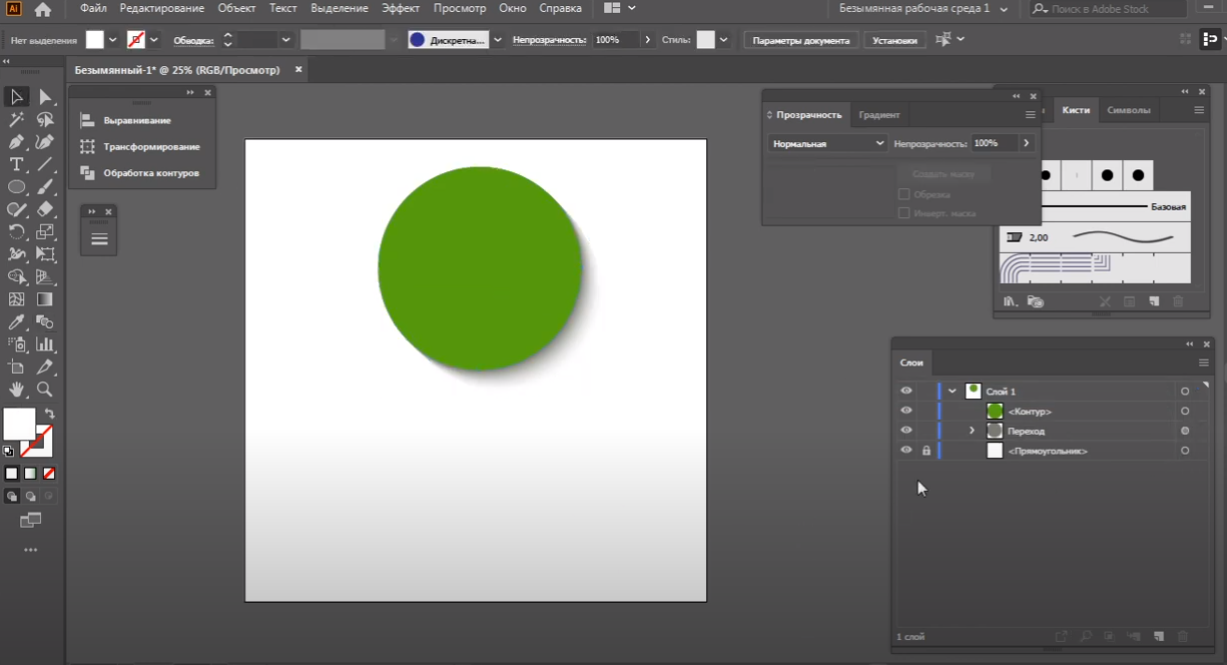The width and height of the screenshot is (1227, 665).
Task: Click the Параметры документа button
Action: coord(801,40)
